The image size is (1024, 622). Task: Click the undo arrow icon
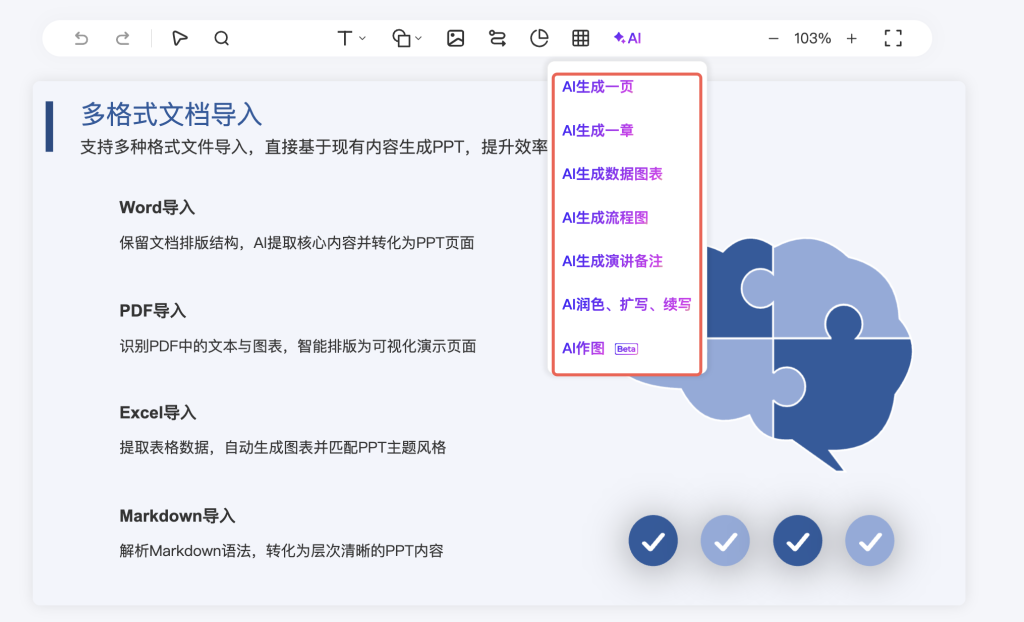(x=82, y=39)
